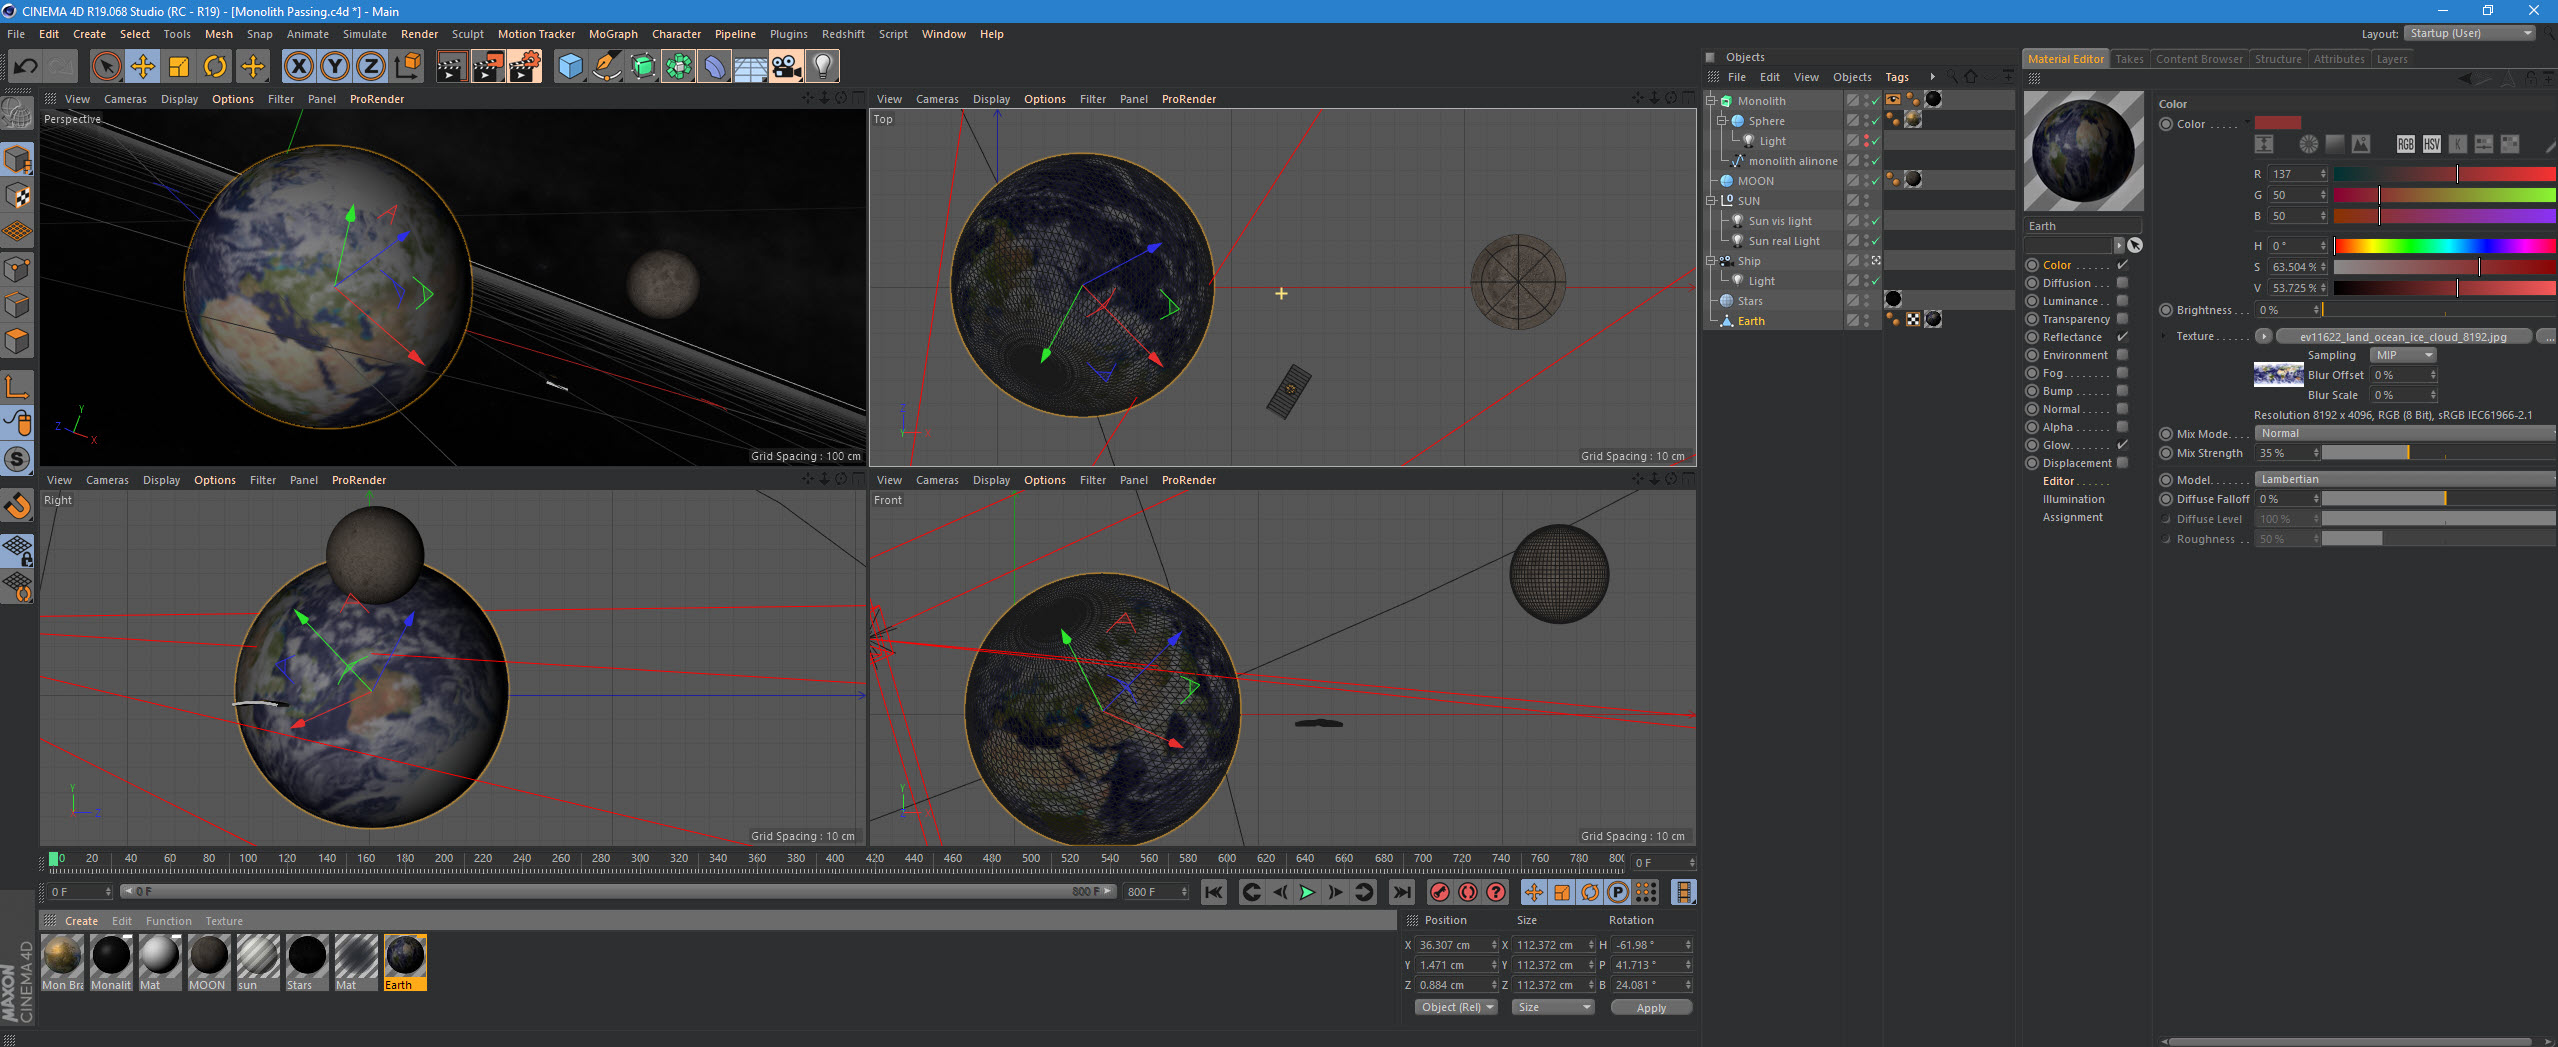Open the texture file name button

(x=2403, y=337)
